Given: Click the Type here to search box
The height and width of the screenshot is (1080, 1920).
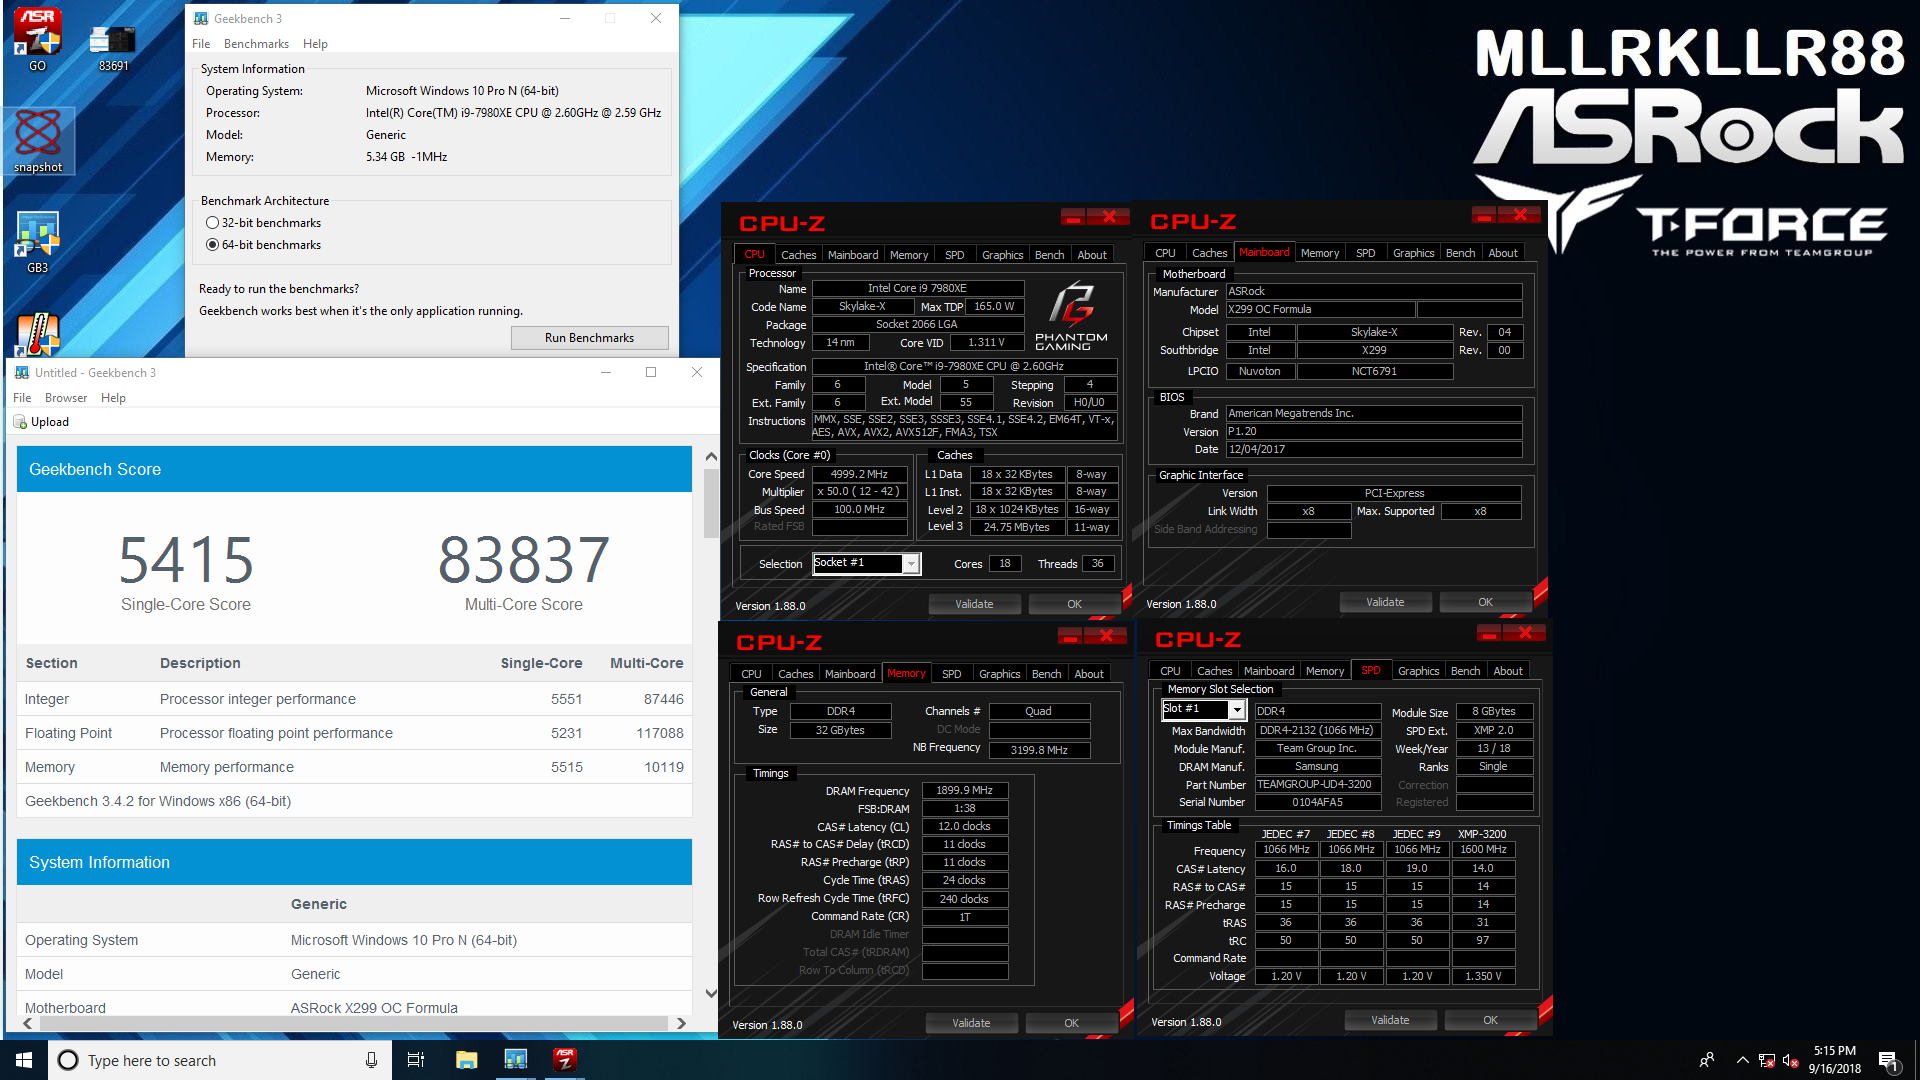Looking at the screenshot, I should point(220,1060).
